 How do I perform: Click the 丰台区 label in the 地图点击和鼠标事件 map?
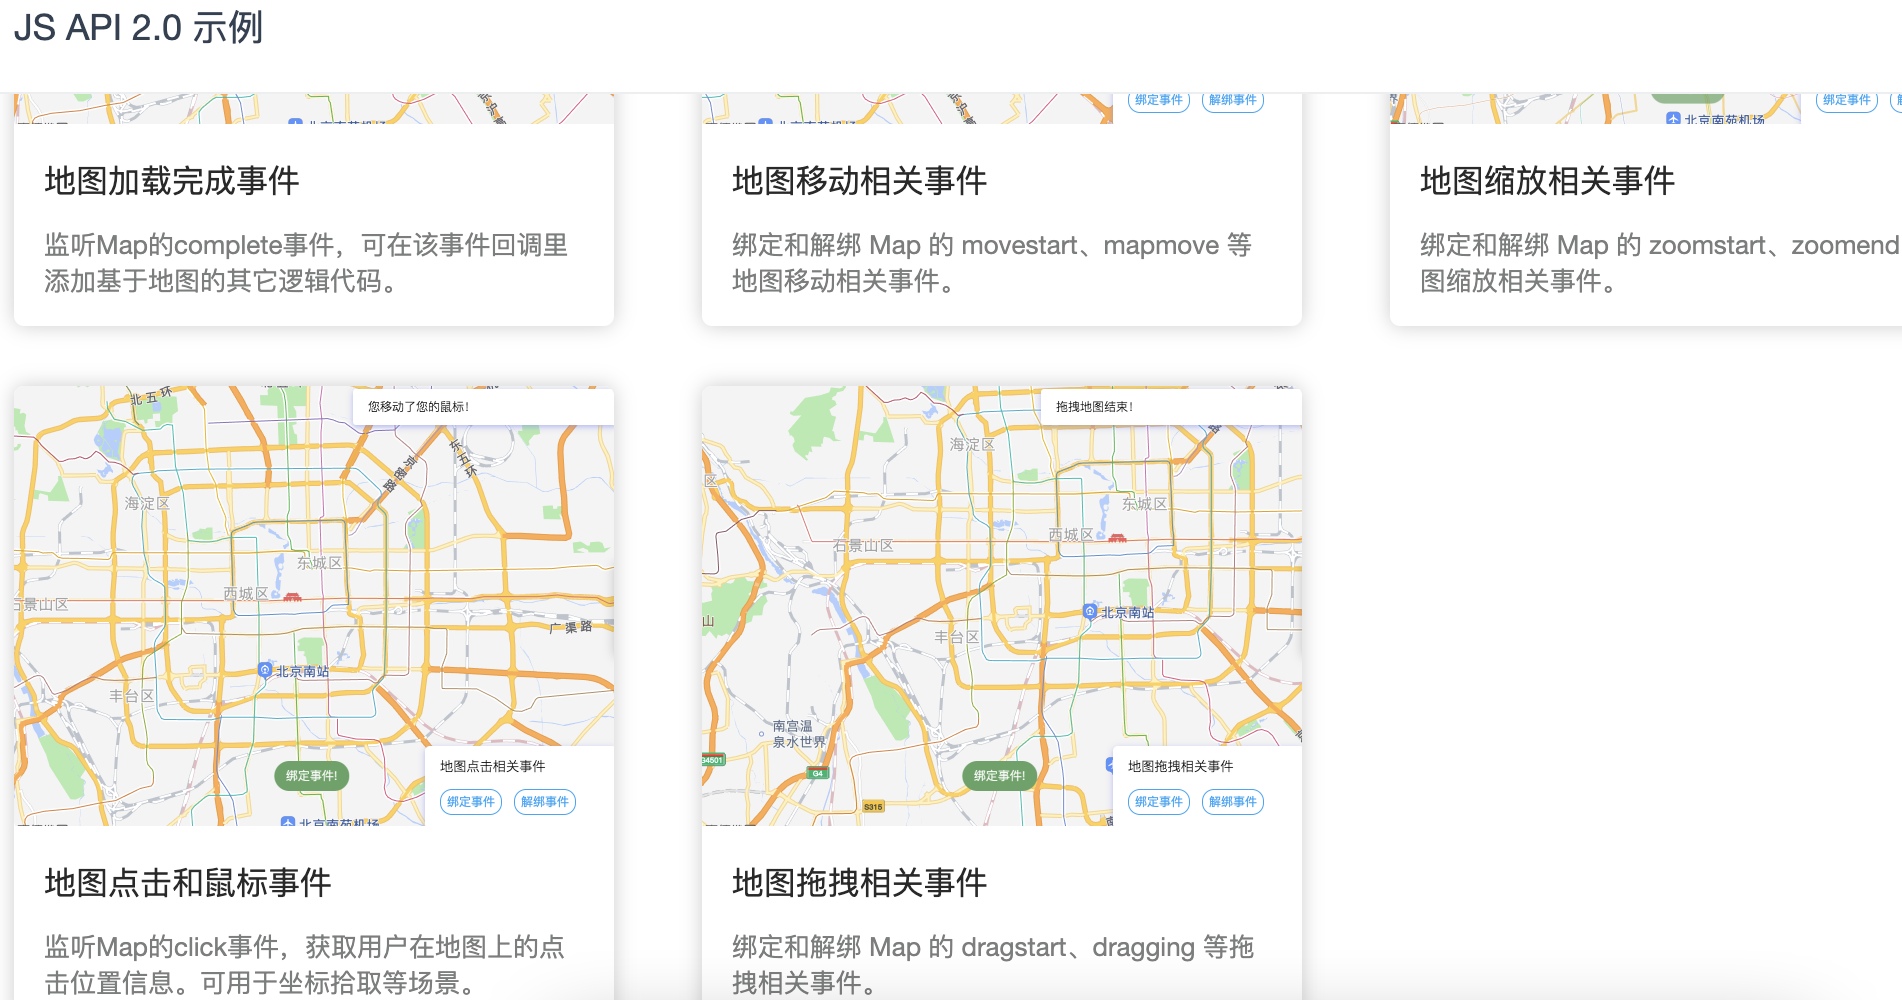tap(132, 696)
